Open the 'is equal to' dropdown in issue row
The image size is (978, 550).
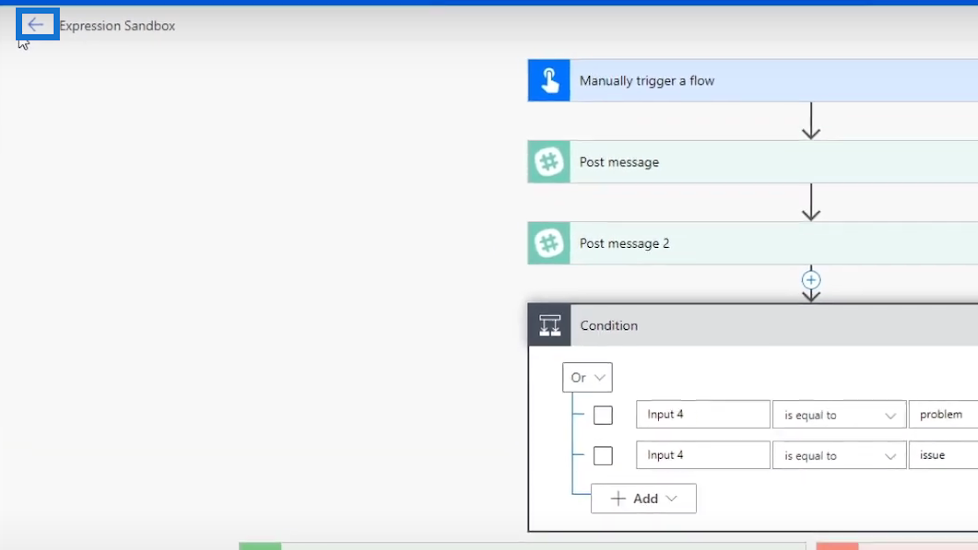(839, 455)
